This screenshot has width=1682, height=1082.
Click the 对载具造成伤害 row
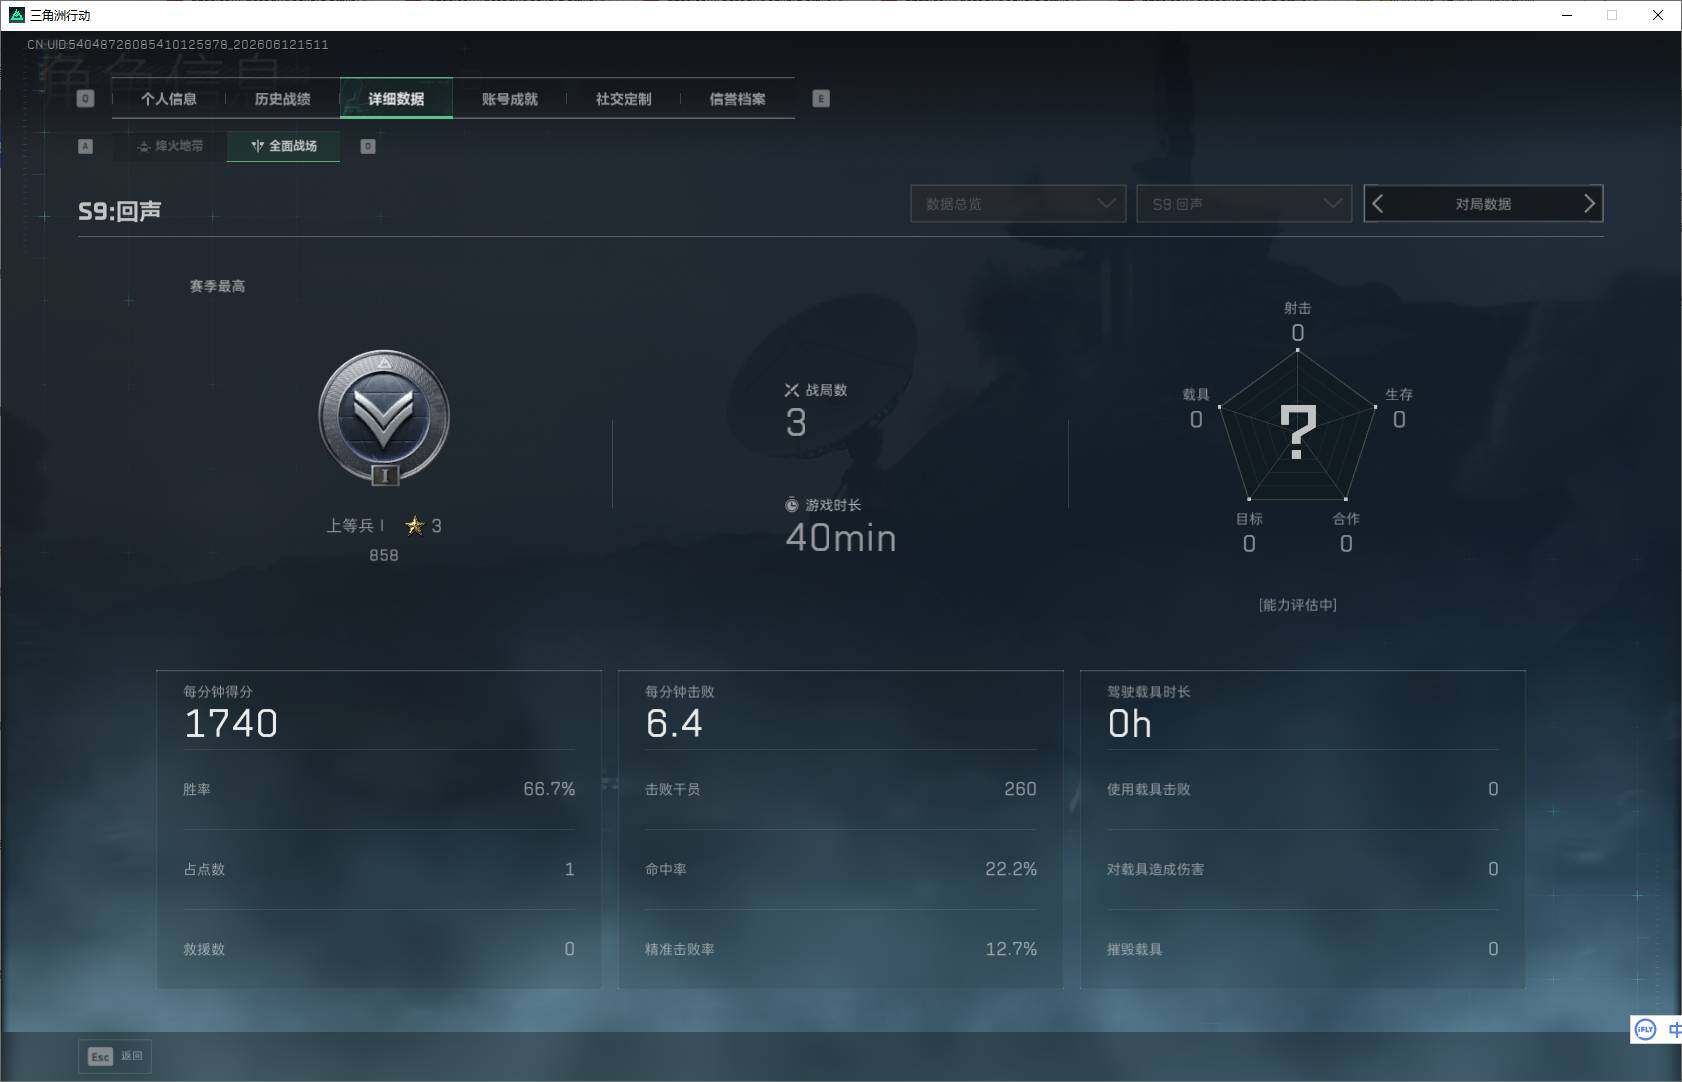tap(1303, 869)
